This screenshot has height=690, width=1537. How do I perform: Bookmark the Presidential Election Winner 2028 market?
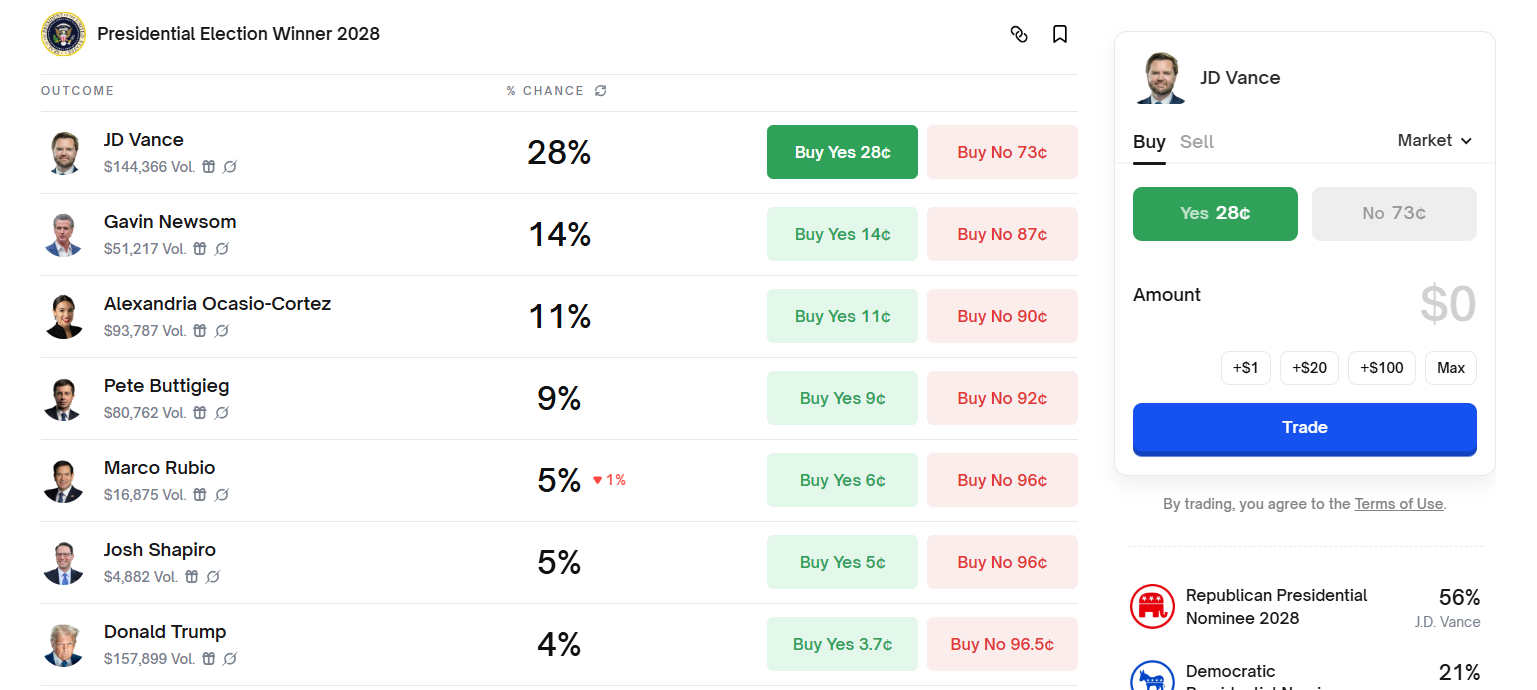click(1060, 34)
